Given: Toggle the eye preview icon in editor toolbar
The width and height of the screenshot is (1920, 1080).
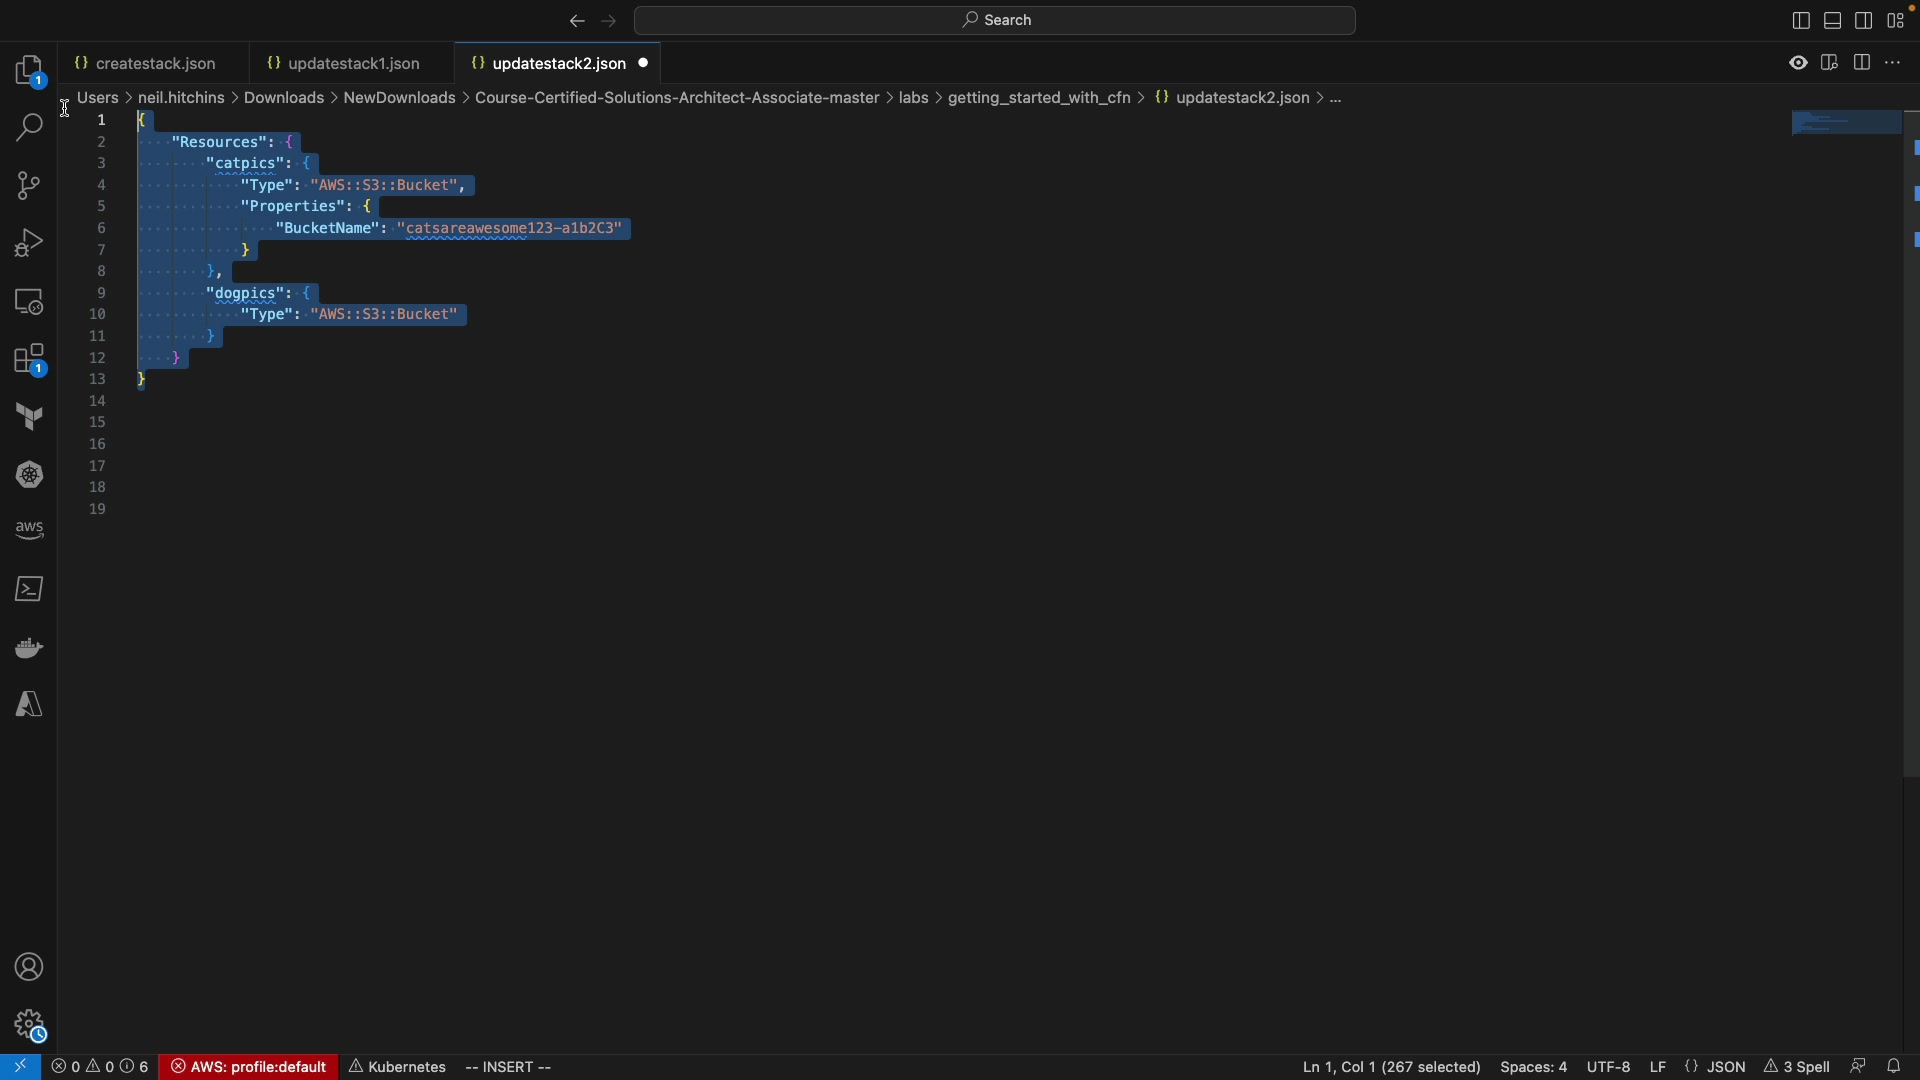Looking at the screenshot, I should [x=1798, y=64].
